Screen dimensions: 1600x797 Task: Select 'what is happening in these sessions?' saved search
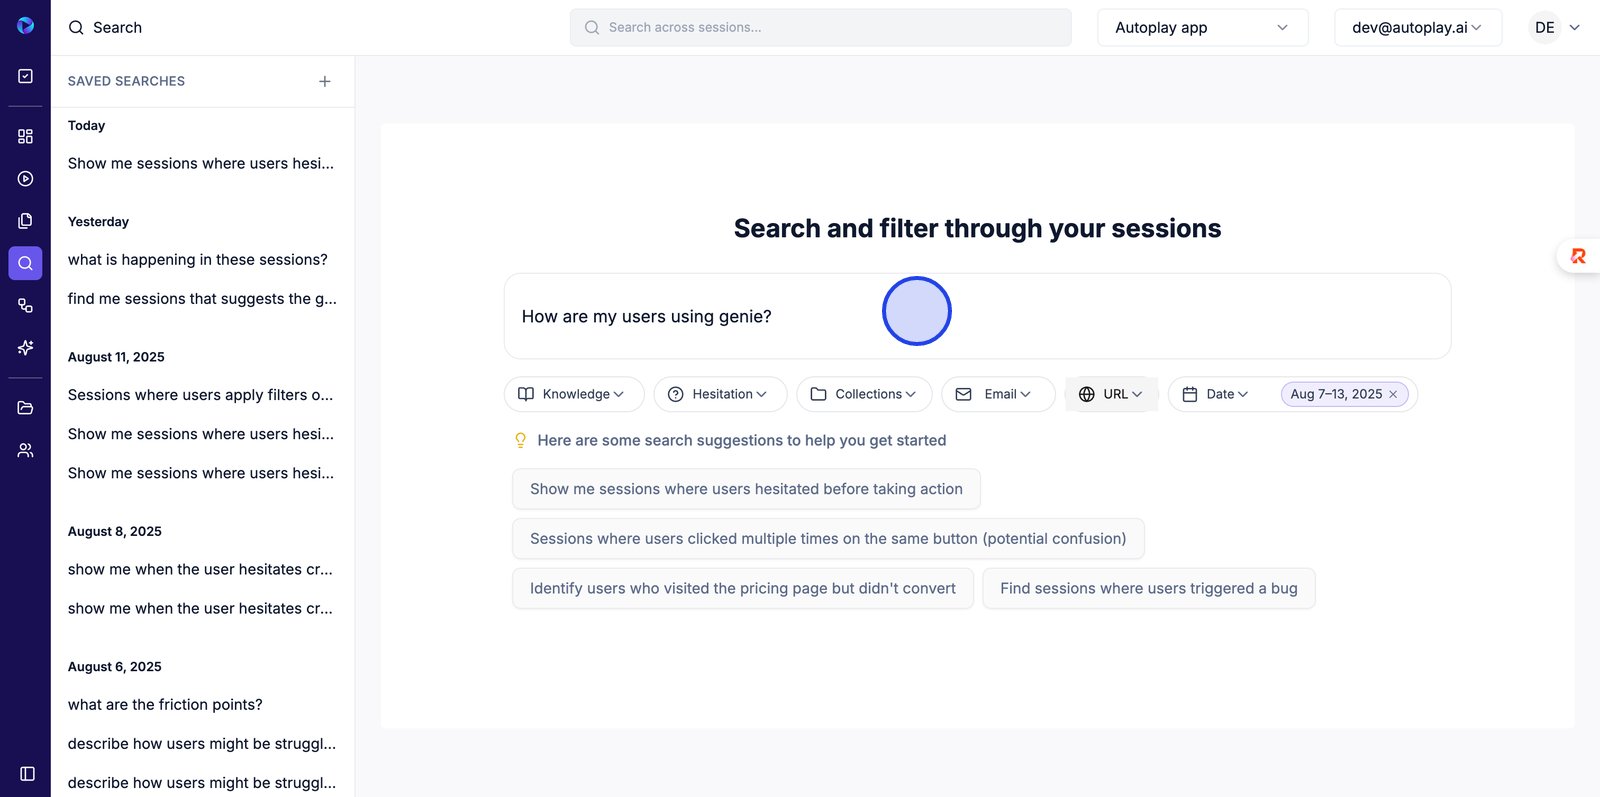[x=198, y=260]
